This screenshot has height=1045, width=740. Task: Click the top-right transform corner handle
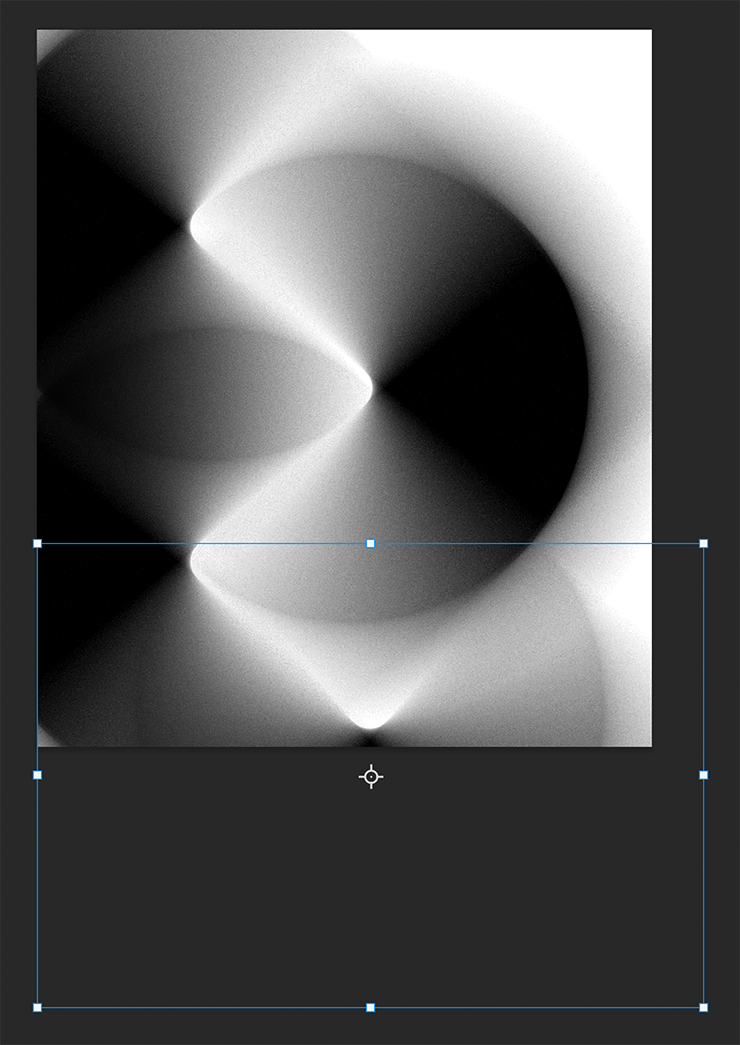pyautogui.click(x=703, y=544)
